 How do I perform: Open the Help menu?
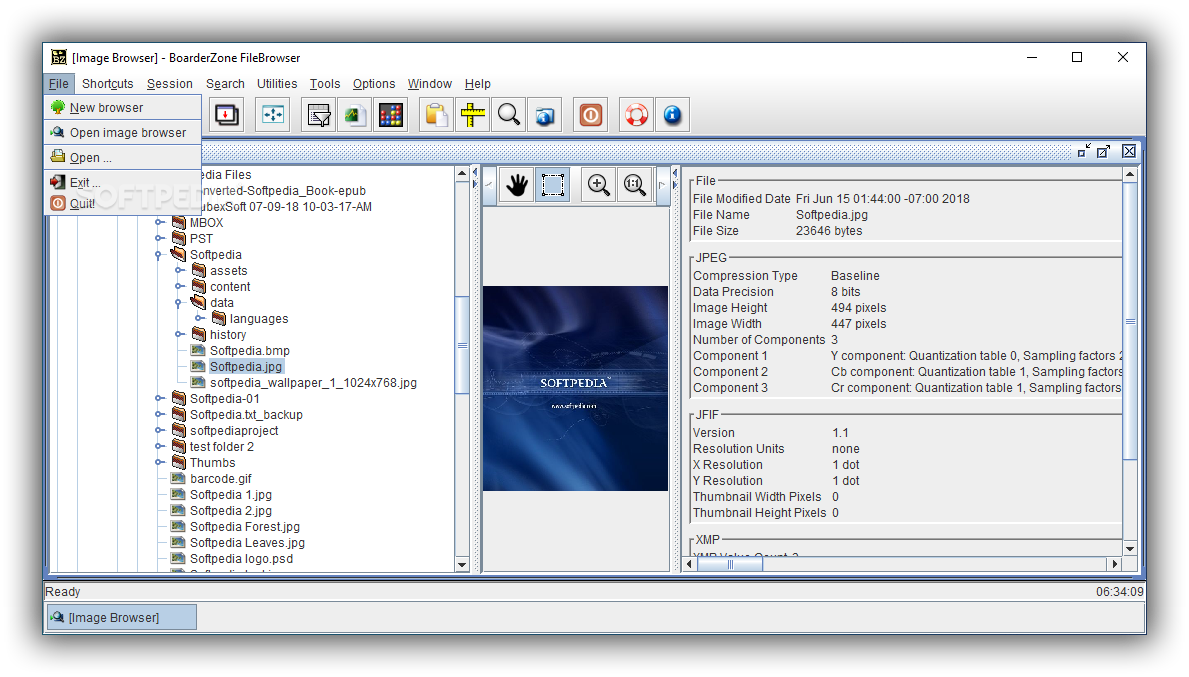[x=478, y=84]
